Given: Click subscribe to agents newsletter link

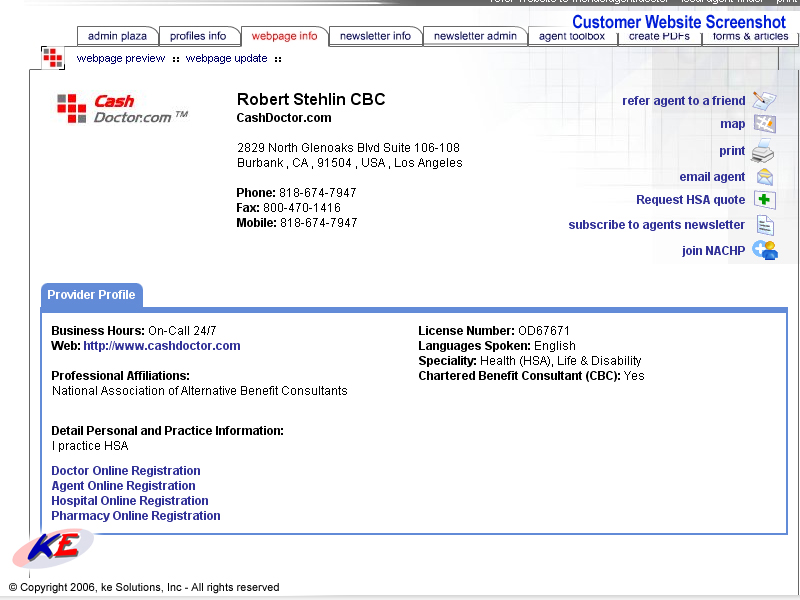Looking at the screenshot, I should [x=657, y=225].
